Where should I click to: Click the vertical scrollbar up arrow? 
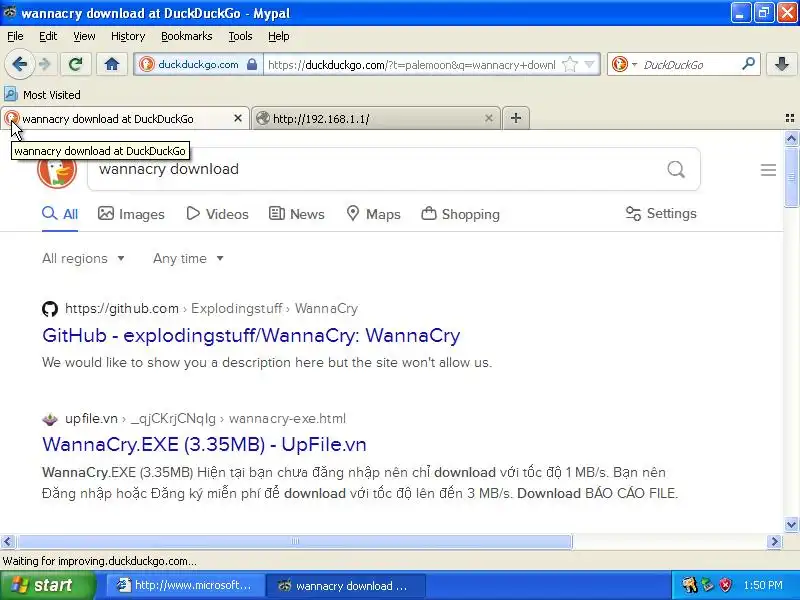[x=791, y=138]
